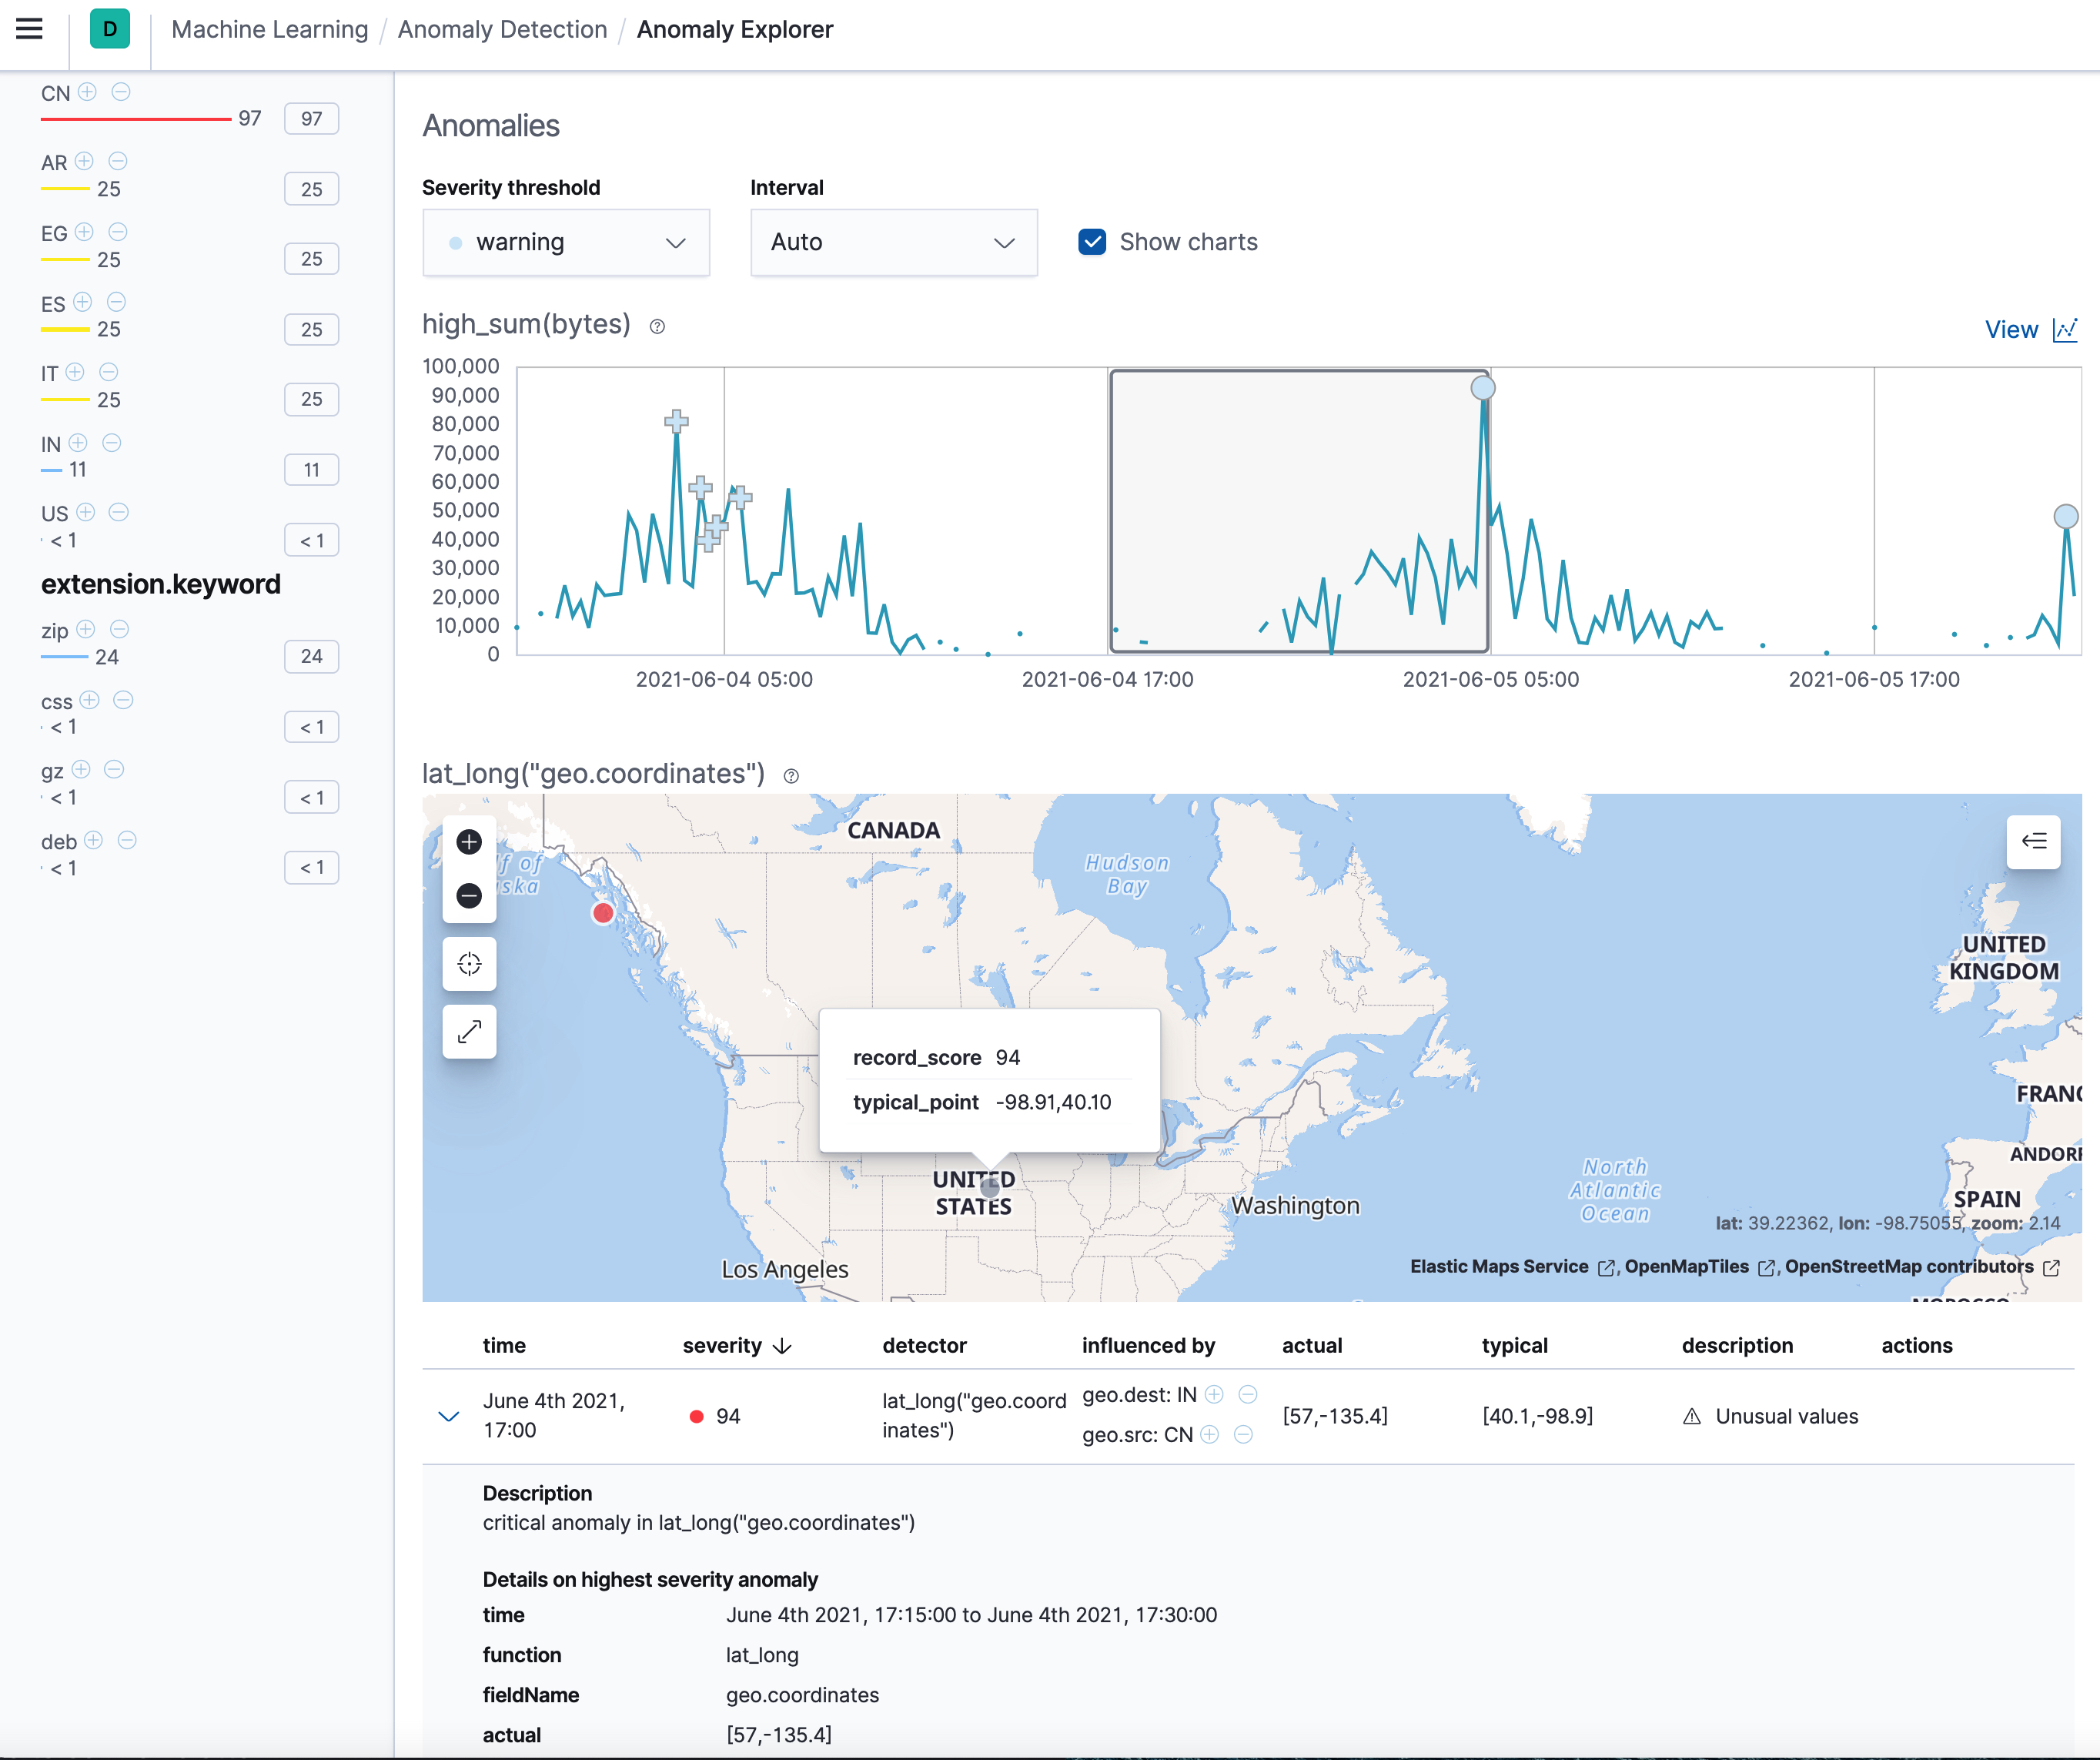Sort the table by severity column

click(x=737, y=1345)
